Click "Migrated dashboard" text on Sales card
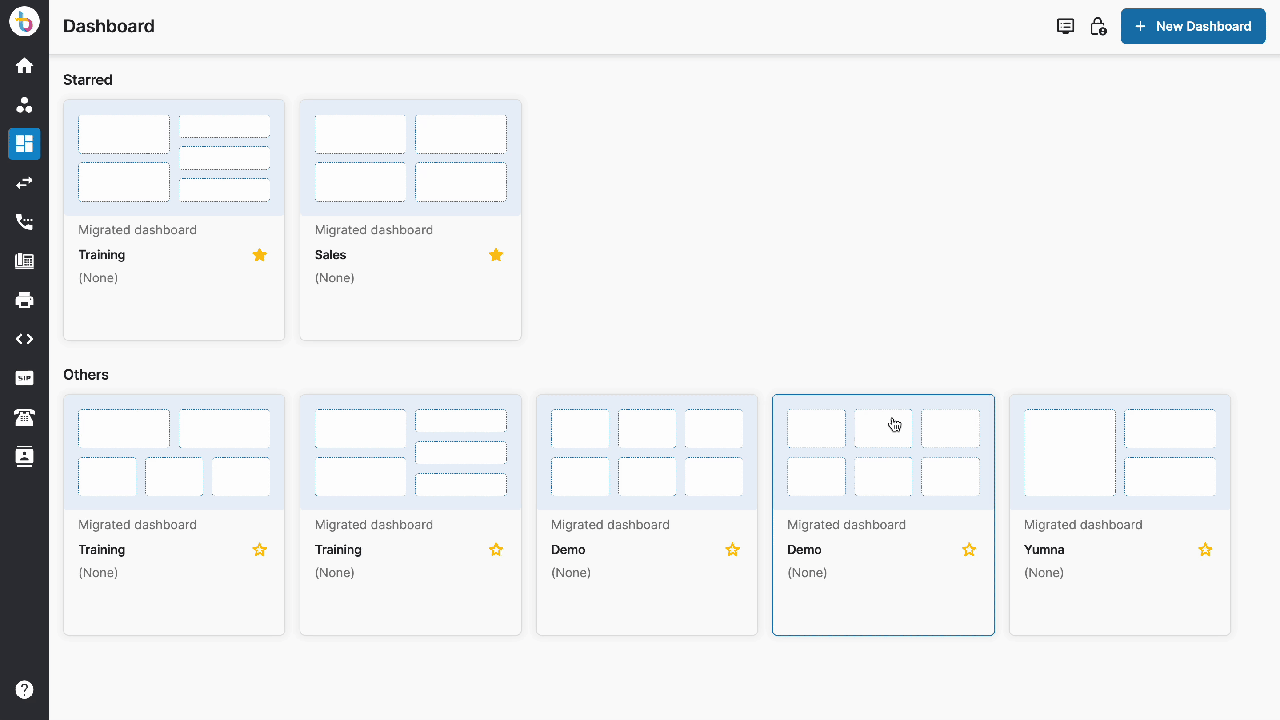Viewport: 1280px width, 720px height. [x=374, y=230]
